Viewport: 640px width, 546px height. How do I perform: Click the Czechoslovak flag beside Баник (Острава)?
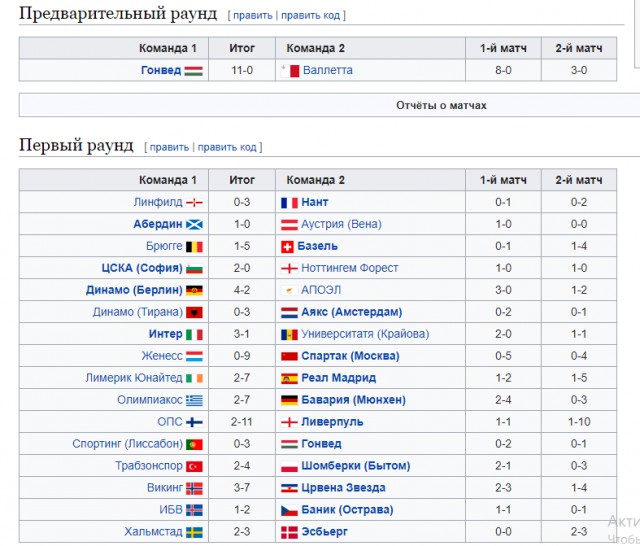289,510
